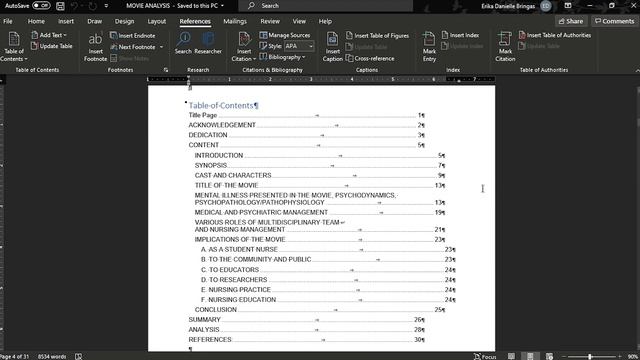Open Manage Sources
The height and width of the screenshot is (360, 640).
(x=285, y=35)
